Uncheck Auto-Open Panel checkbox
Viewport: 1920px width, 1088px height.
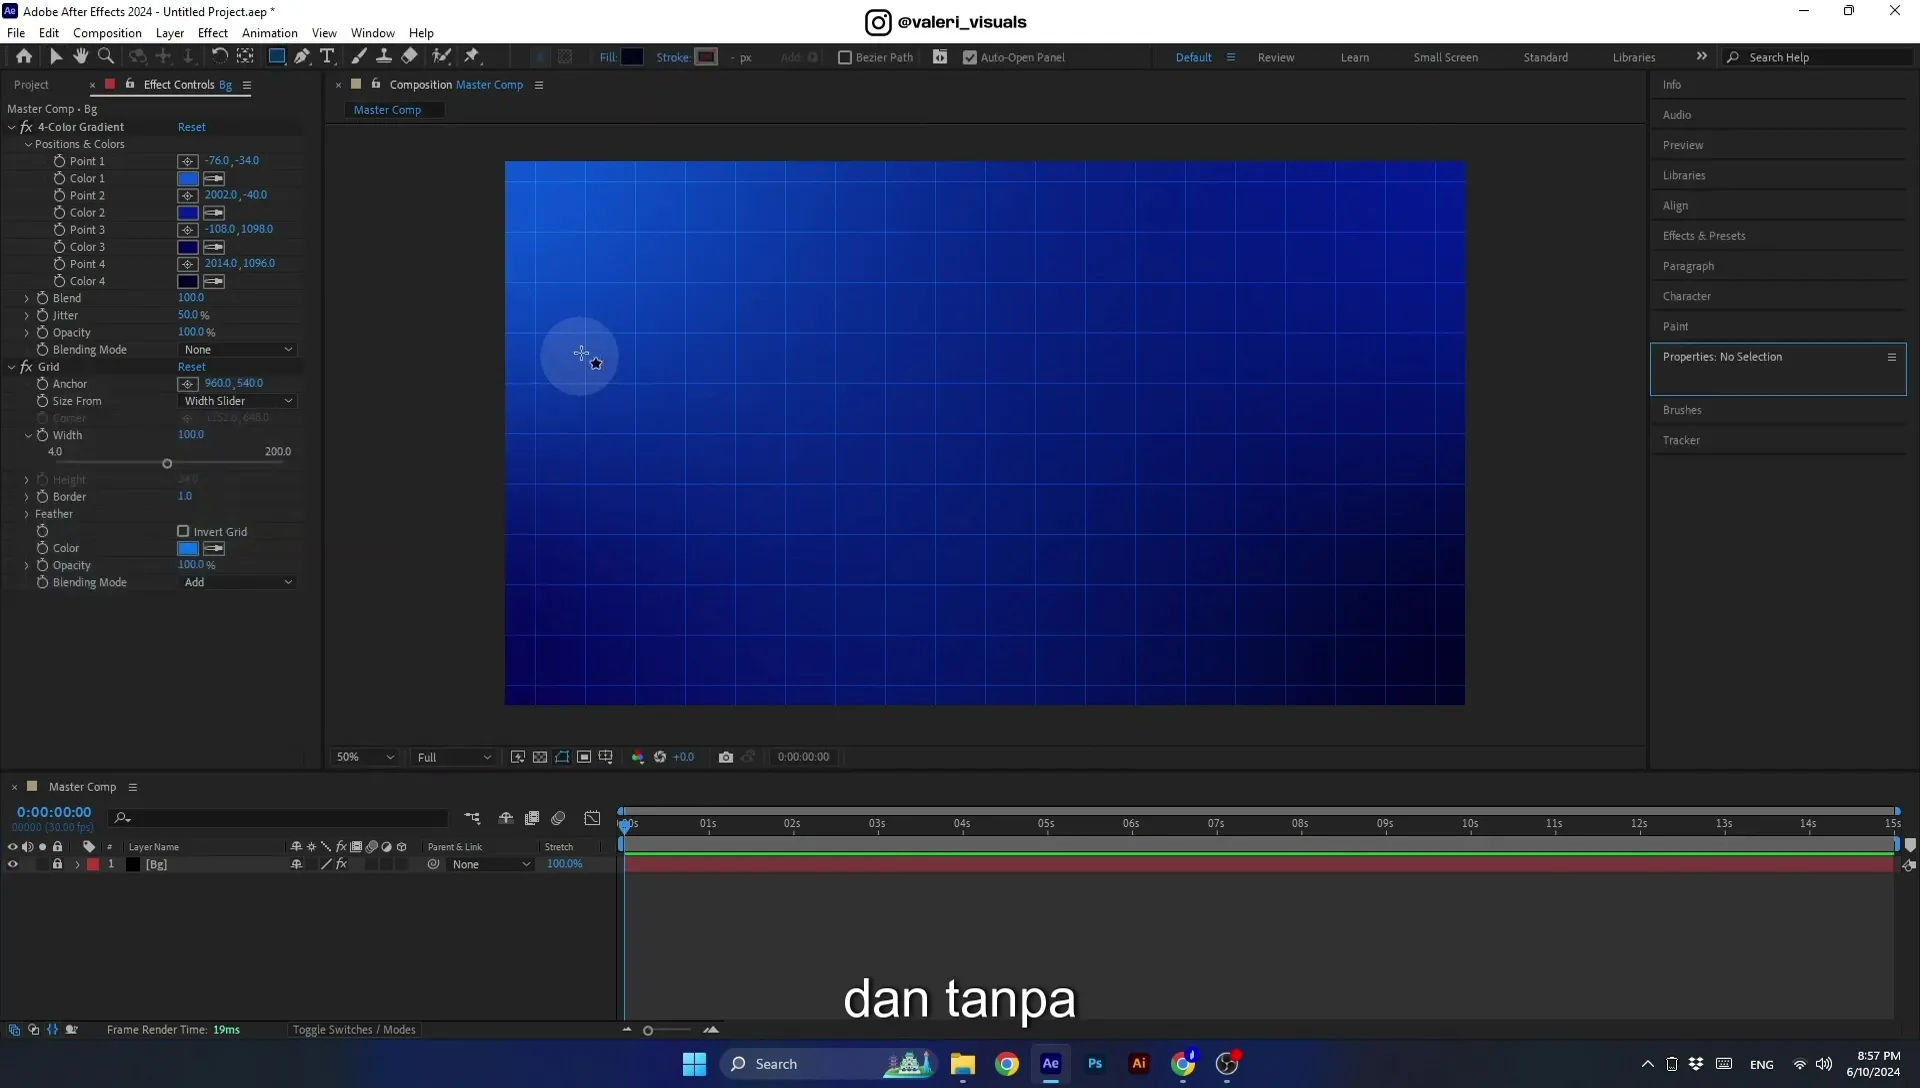(x=969, y=58)
